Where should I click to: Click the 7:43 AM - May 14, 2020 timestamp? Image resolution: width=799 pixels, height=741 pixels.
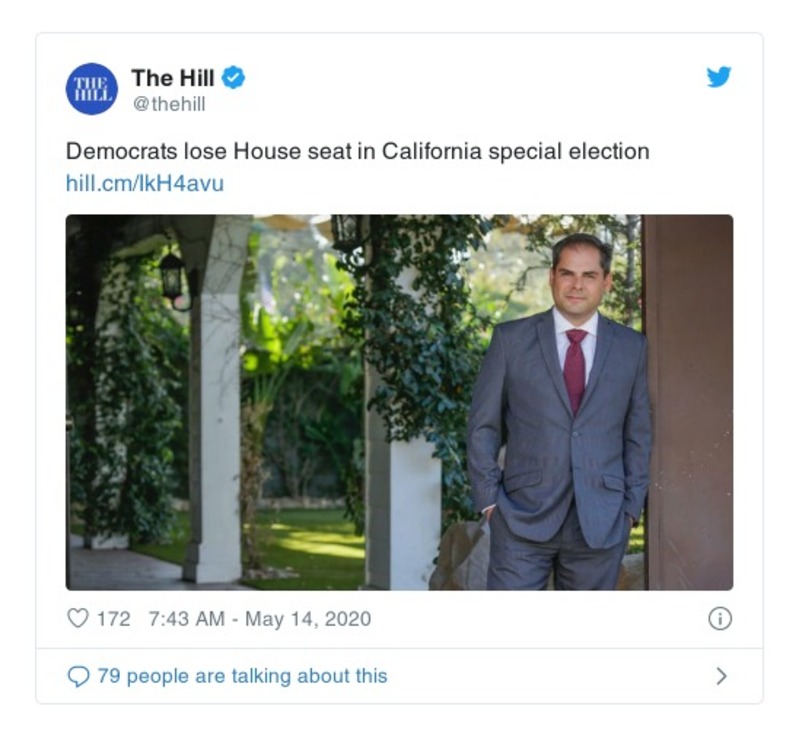tap(259, 619)
